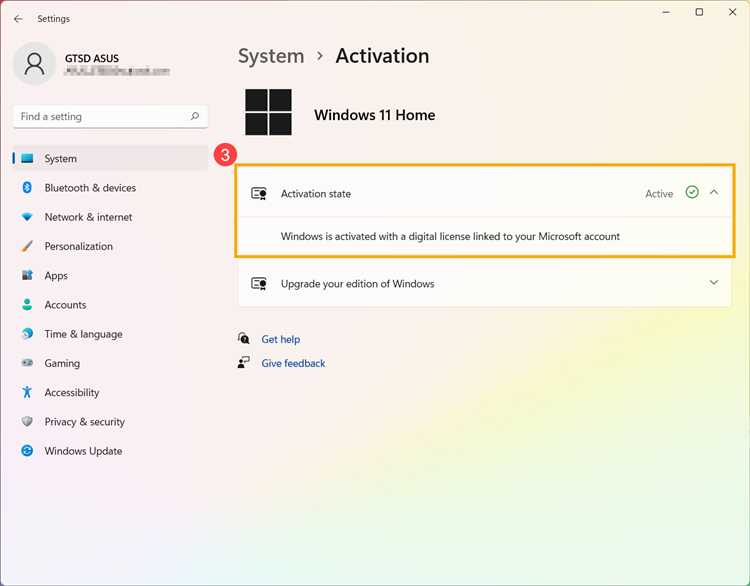The width and height of the screenshot is (750, 586).
Task: Click the Give feedback icon
Action: pyautogui.click(x=243, y=363)
